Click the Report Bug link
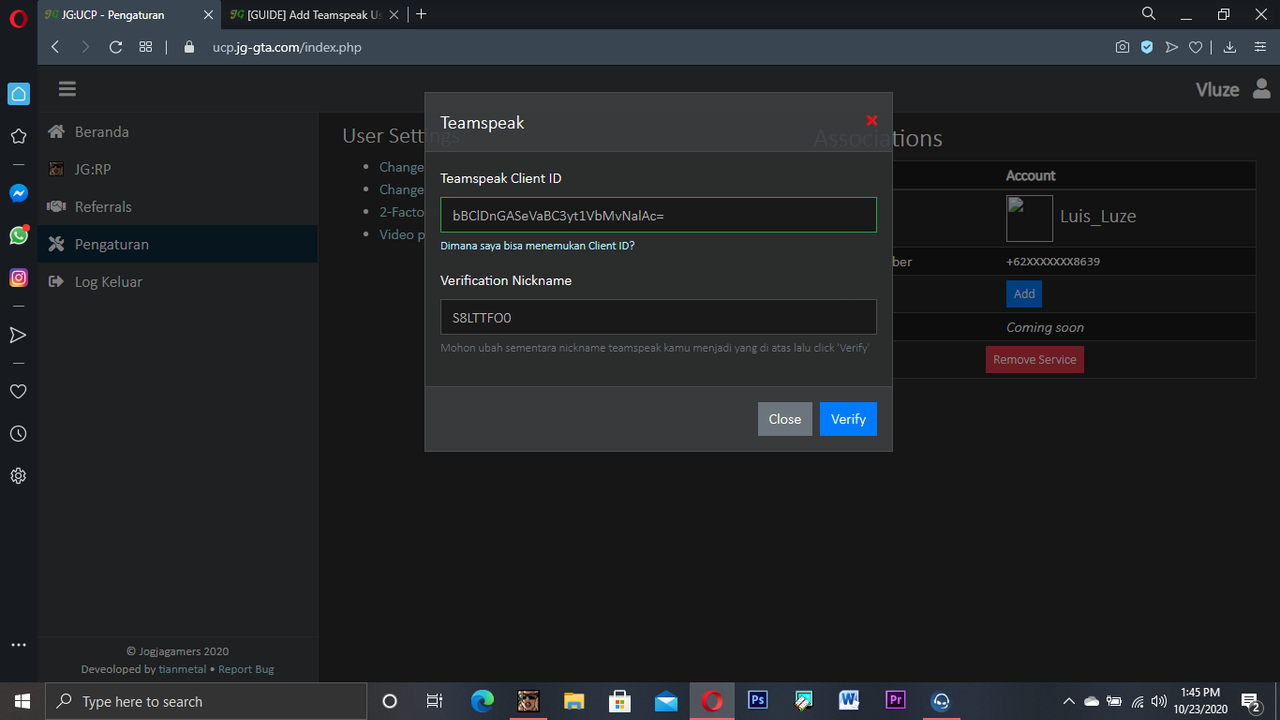Screen dimensions: 1280x720 pos(246,669)
